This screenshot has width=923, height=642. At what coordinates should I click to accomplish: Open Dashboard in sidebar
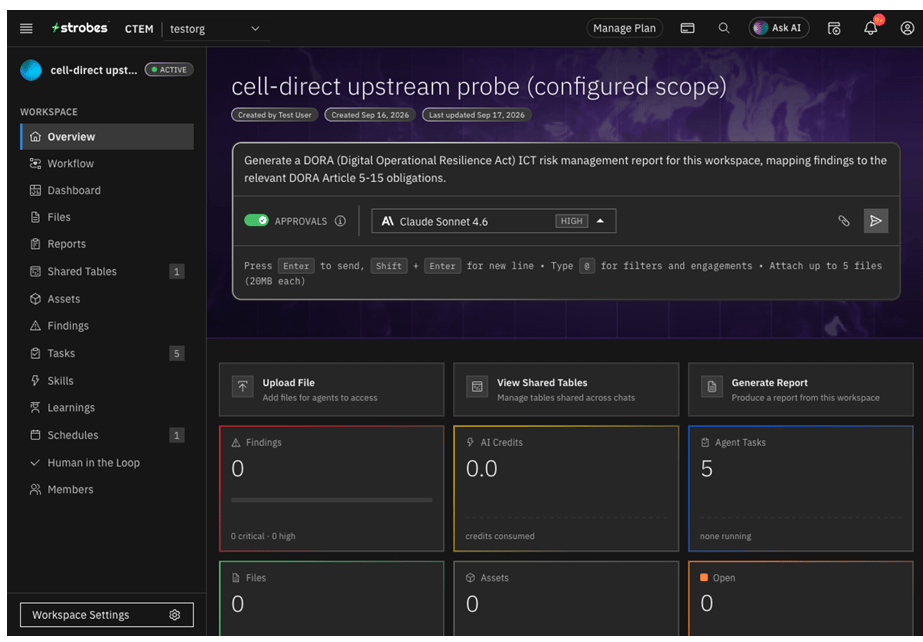pyautogui.click(x=107, y=190)
